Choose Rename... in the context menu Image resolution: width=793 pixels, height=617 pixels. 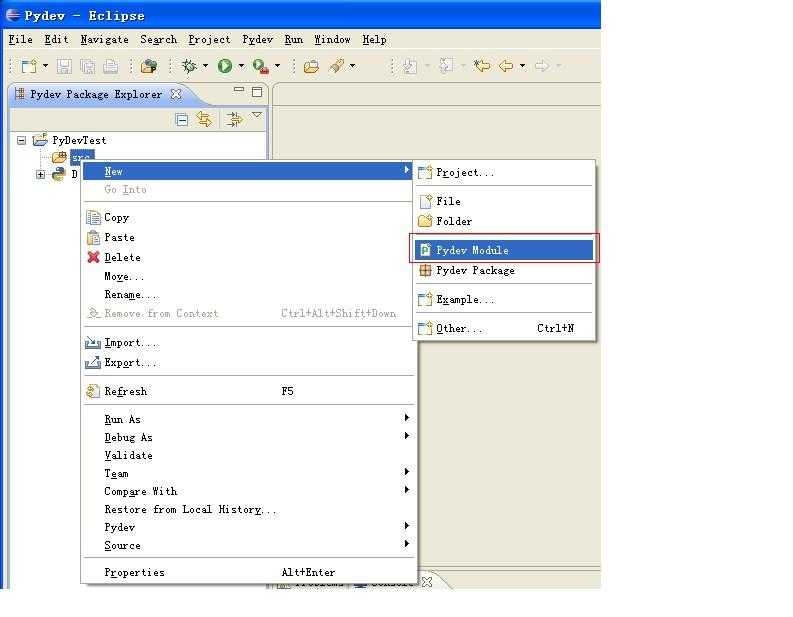click(x=248, y=294)
